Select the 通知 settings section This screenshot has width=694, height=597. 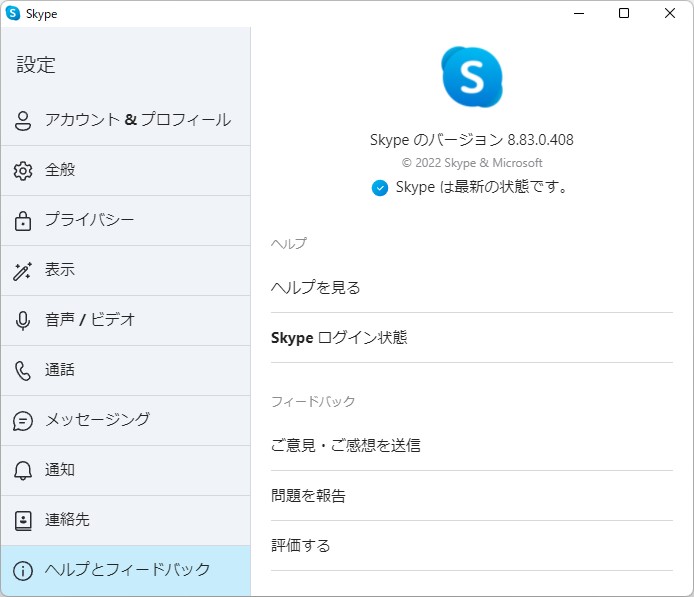(x=126, y=471)
